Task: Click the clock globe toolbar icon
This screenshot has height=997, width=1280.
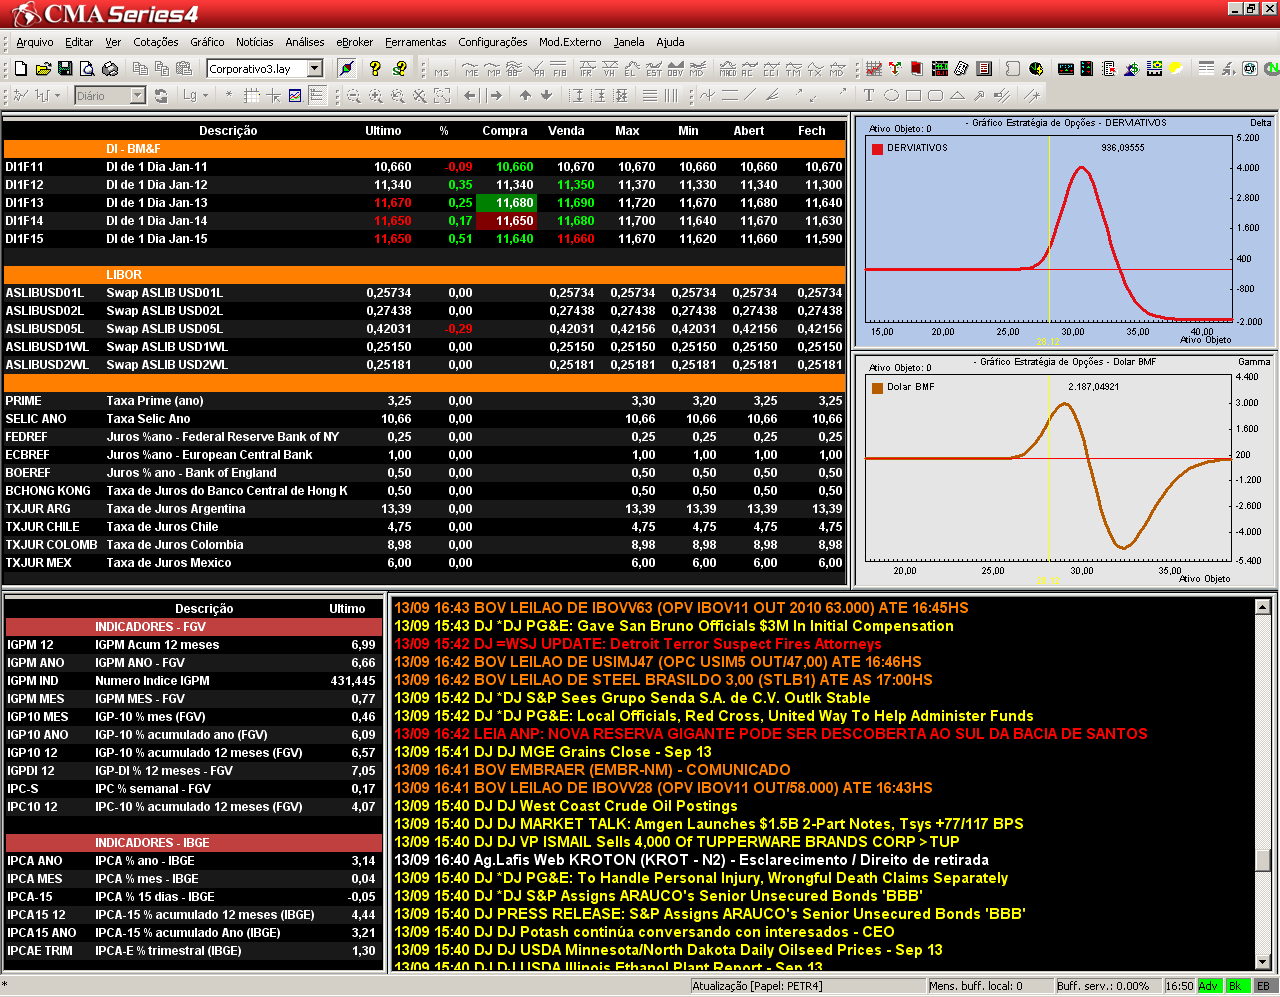Action: coord(1037,68)
